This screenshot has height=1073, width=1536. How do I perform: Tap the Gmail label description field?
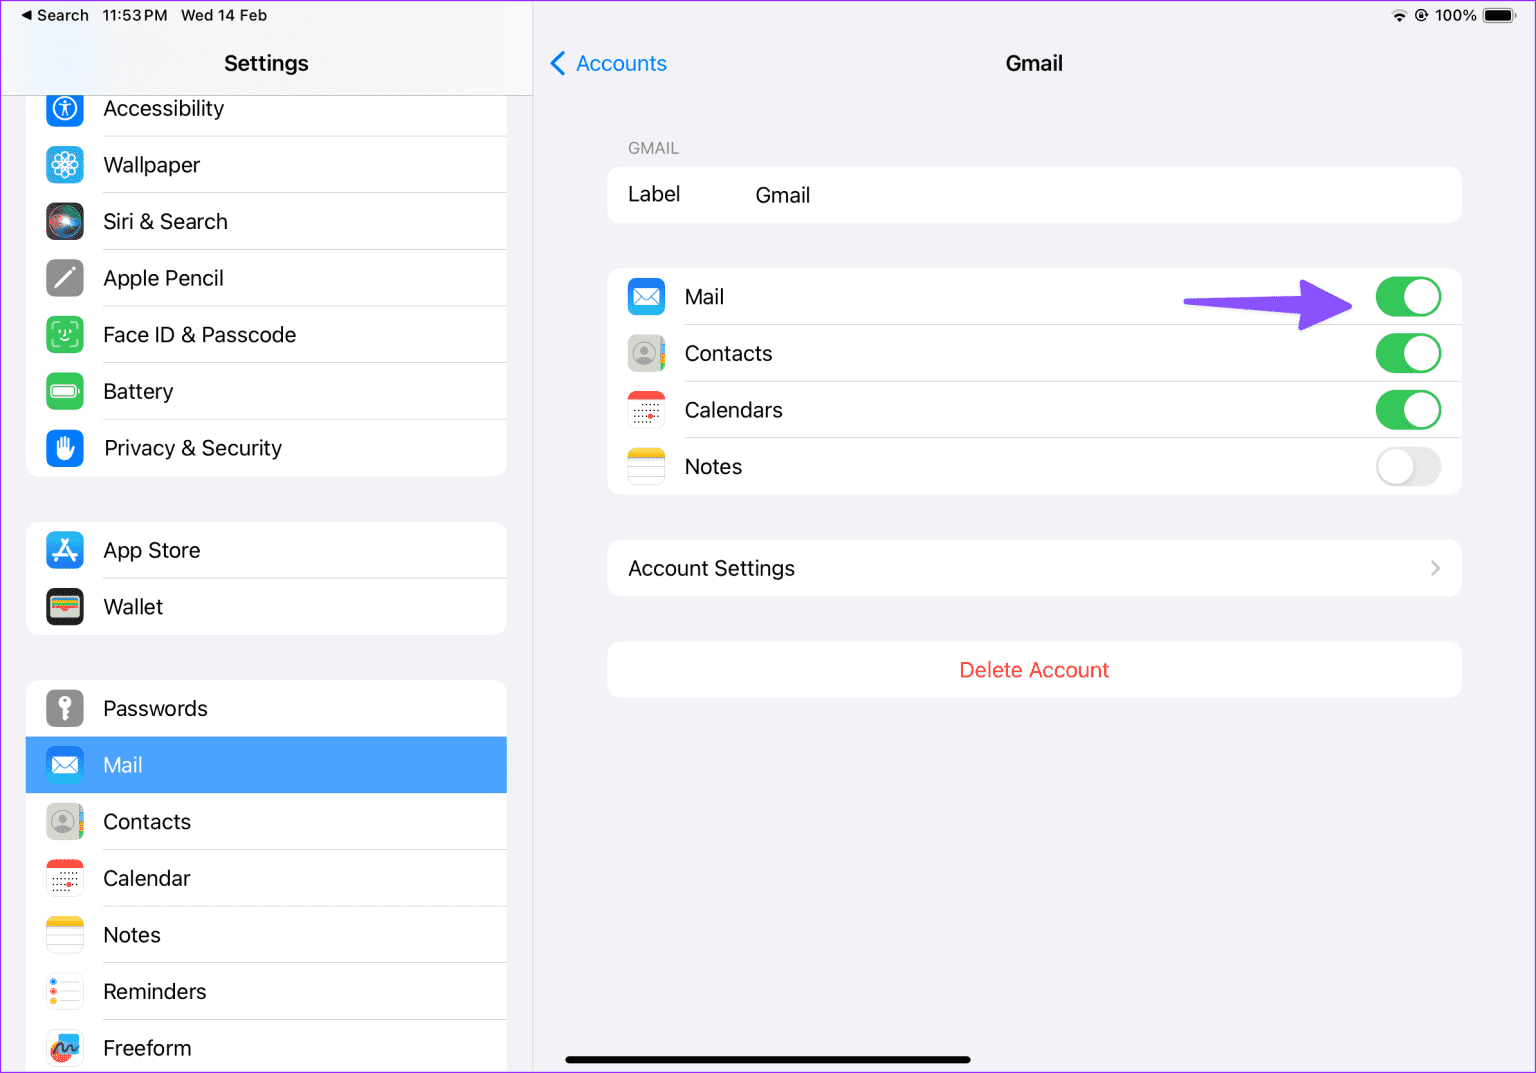pyautogui.click(x=1034, y=195)
